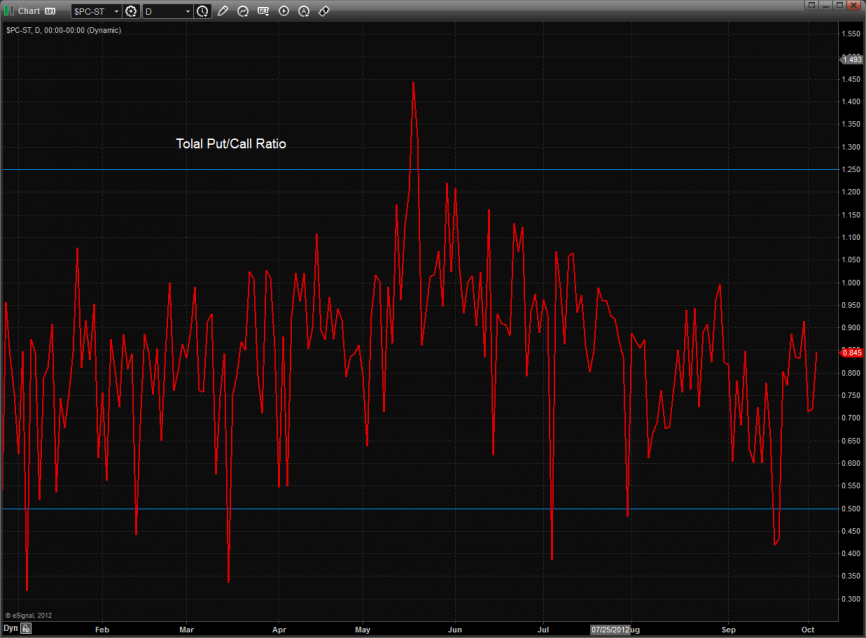Click the blue horizontal line at 0.500

click(300, 508)
